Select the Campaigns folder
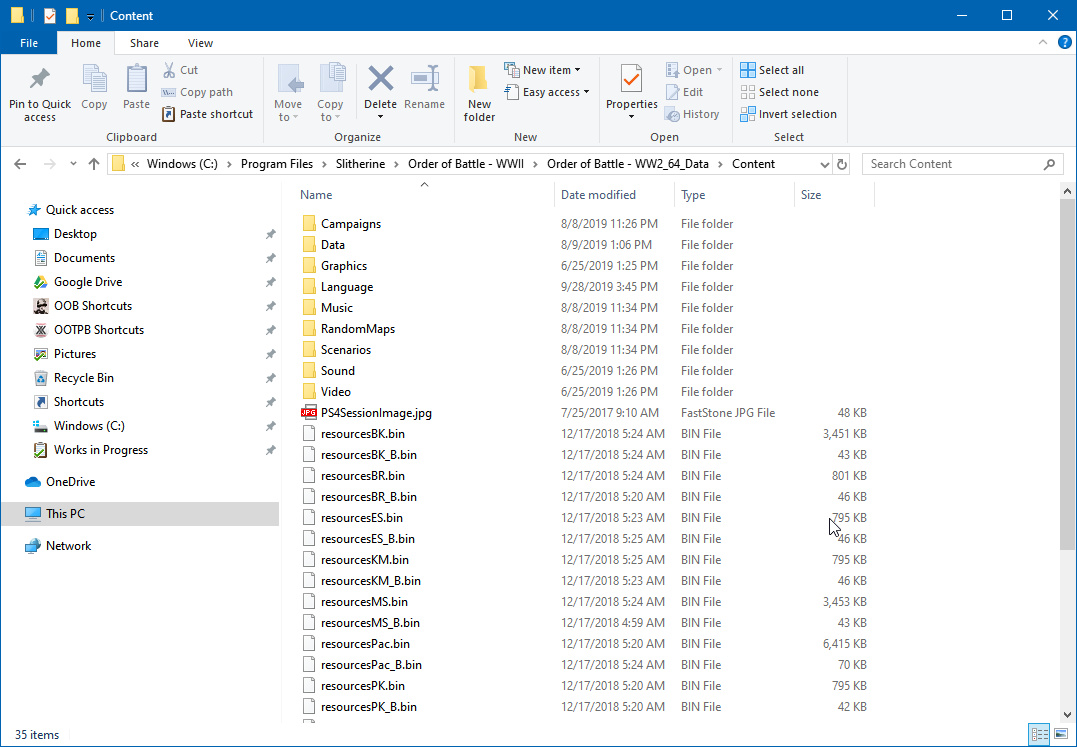1077x747 pixels. tap(350, 224)
